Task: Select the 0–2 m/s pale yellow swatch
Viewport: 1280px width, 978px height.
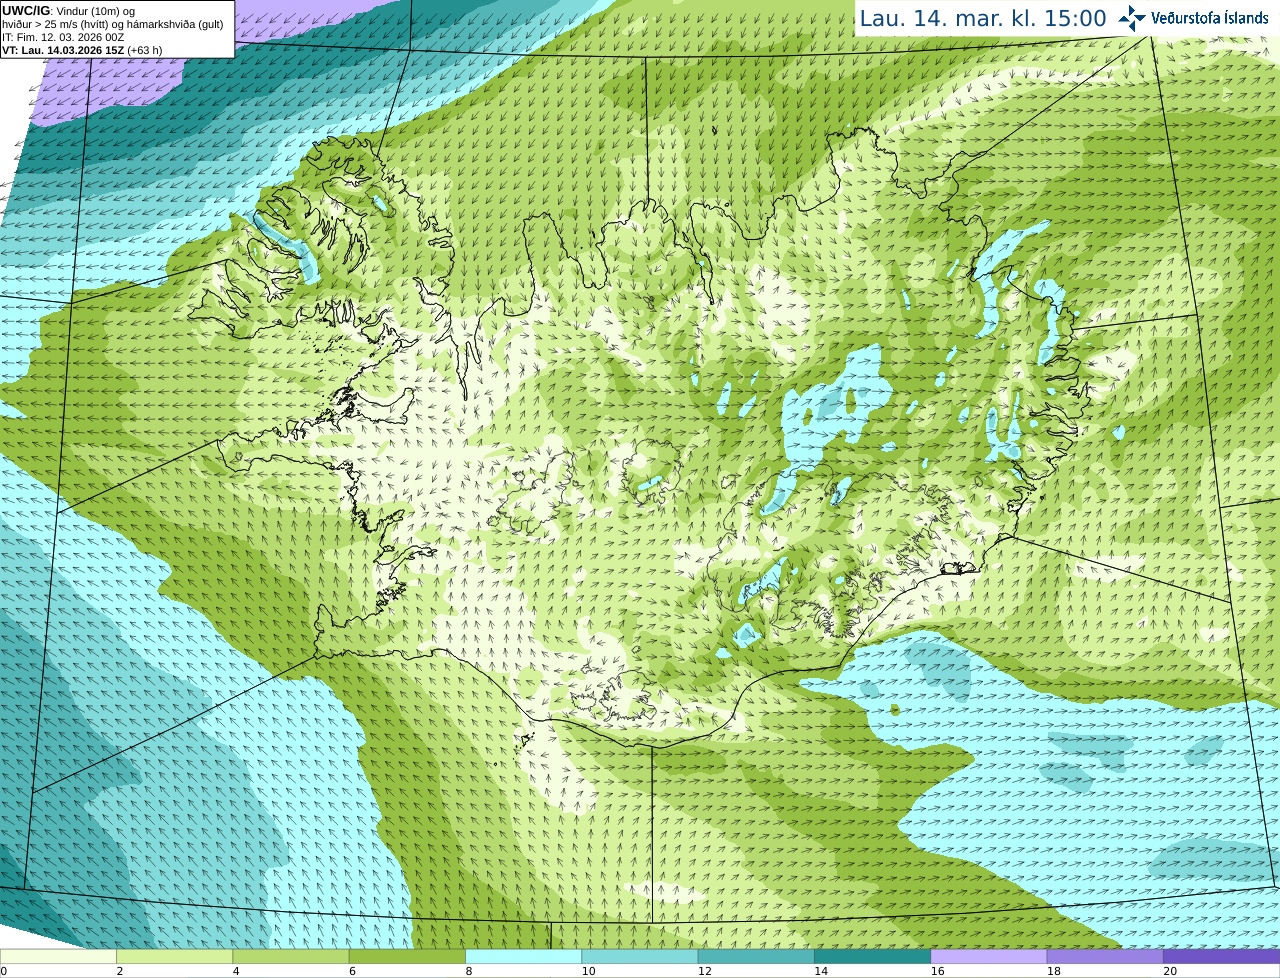Action: 58,956
